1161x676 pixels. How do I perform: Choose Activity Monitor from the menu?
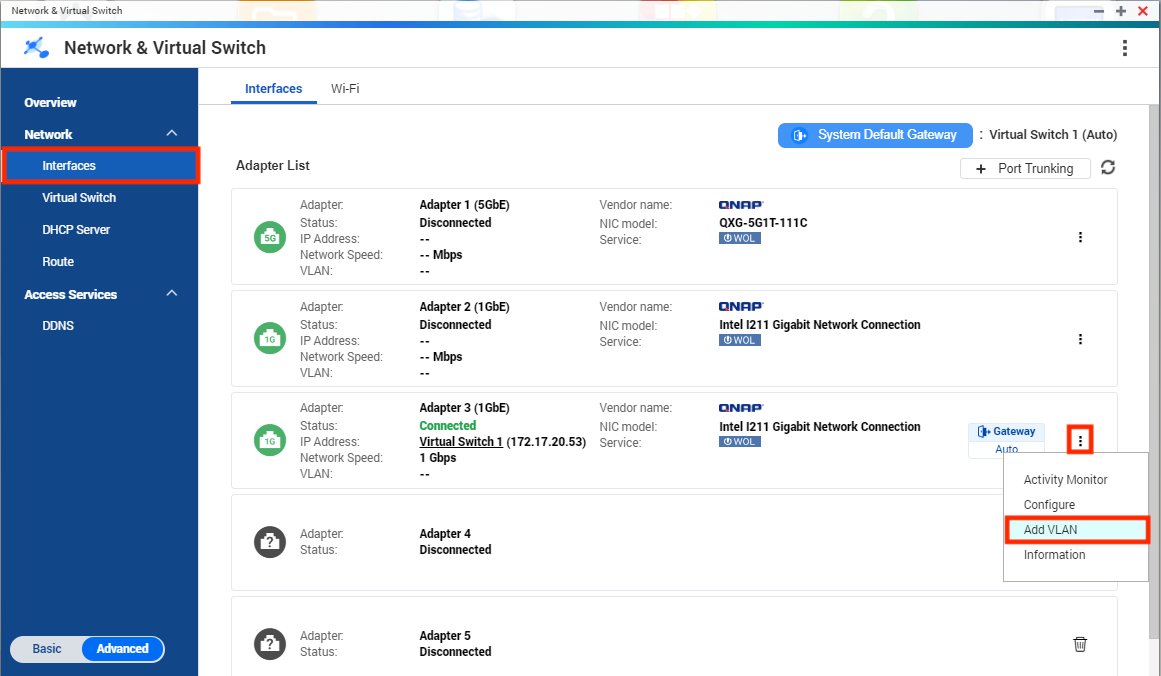pos(1065,480)
